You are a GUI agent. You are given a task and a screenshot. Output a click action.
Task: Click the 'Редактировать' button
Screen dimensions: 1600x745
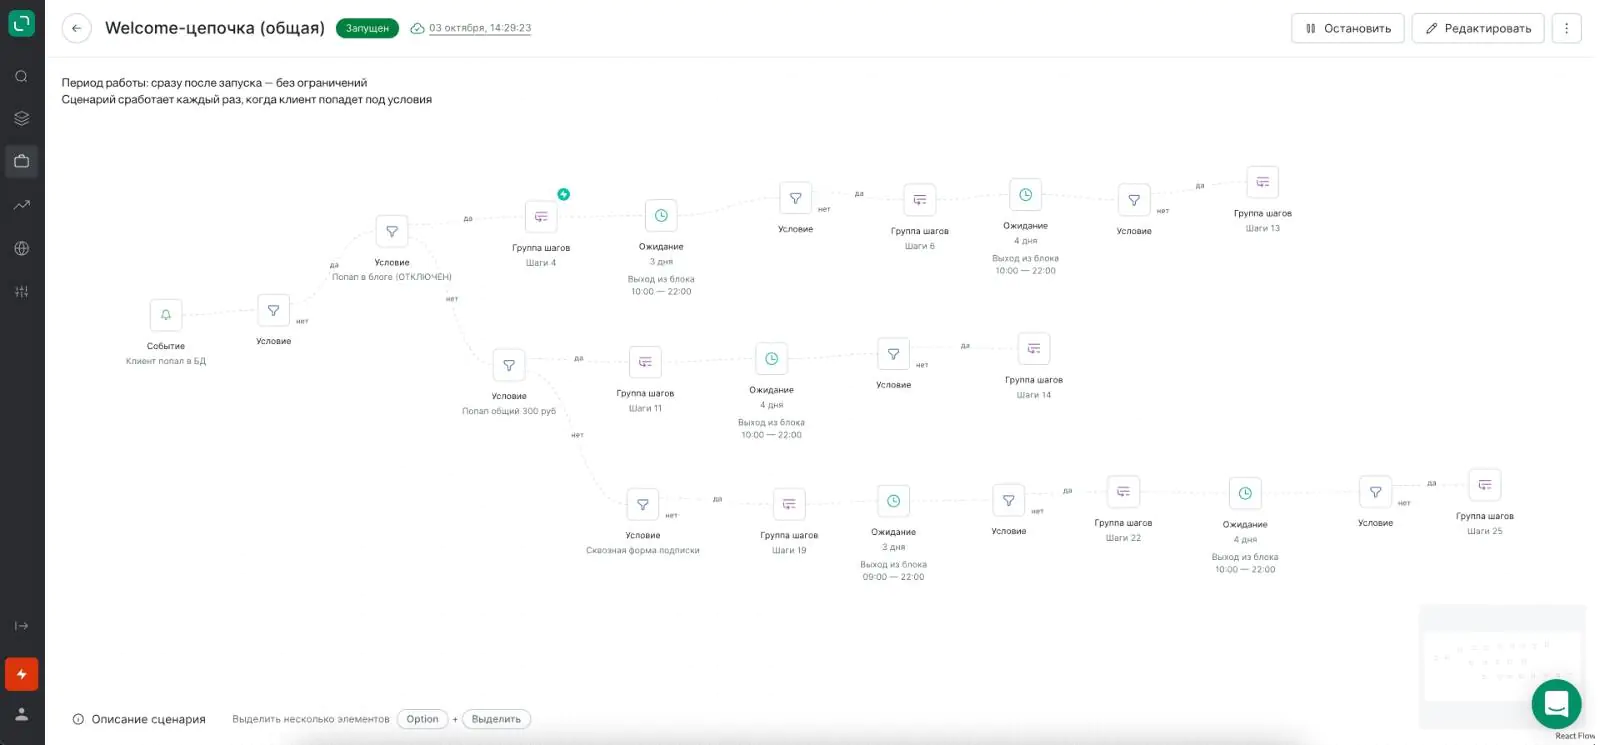1478,28
